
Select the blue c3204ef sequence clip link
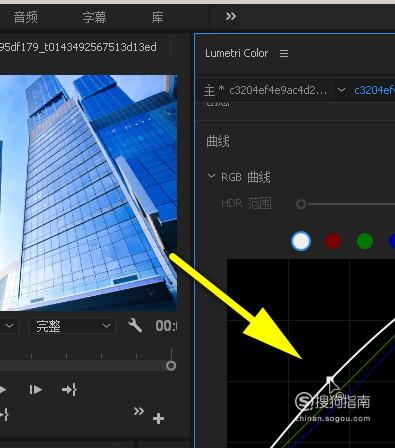374,90
